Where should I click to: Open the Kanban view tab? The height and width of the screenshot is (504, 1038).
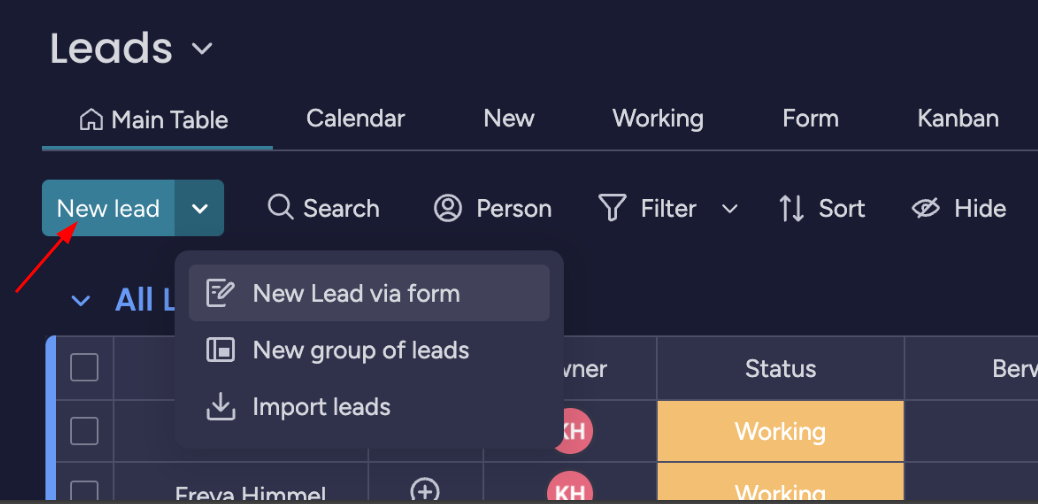point(957,119)
